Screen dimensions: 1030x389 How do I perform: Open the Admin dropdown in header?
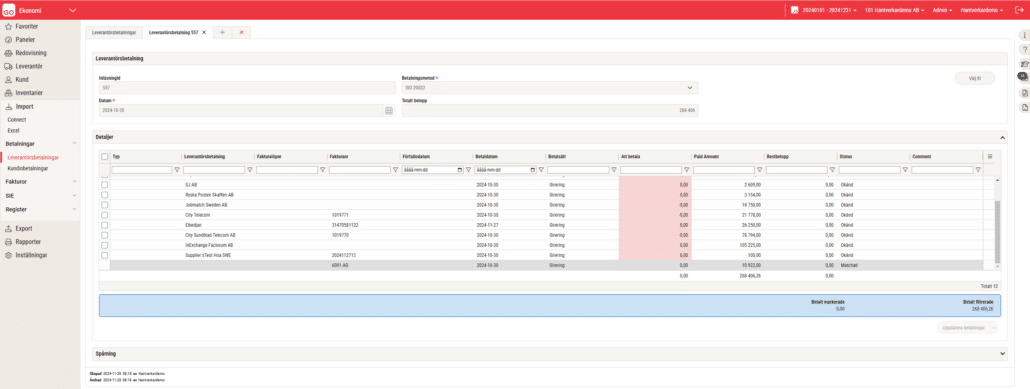click(943, 11)
